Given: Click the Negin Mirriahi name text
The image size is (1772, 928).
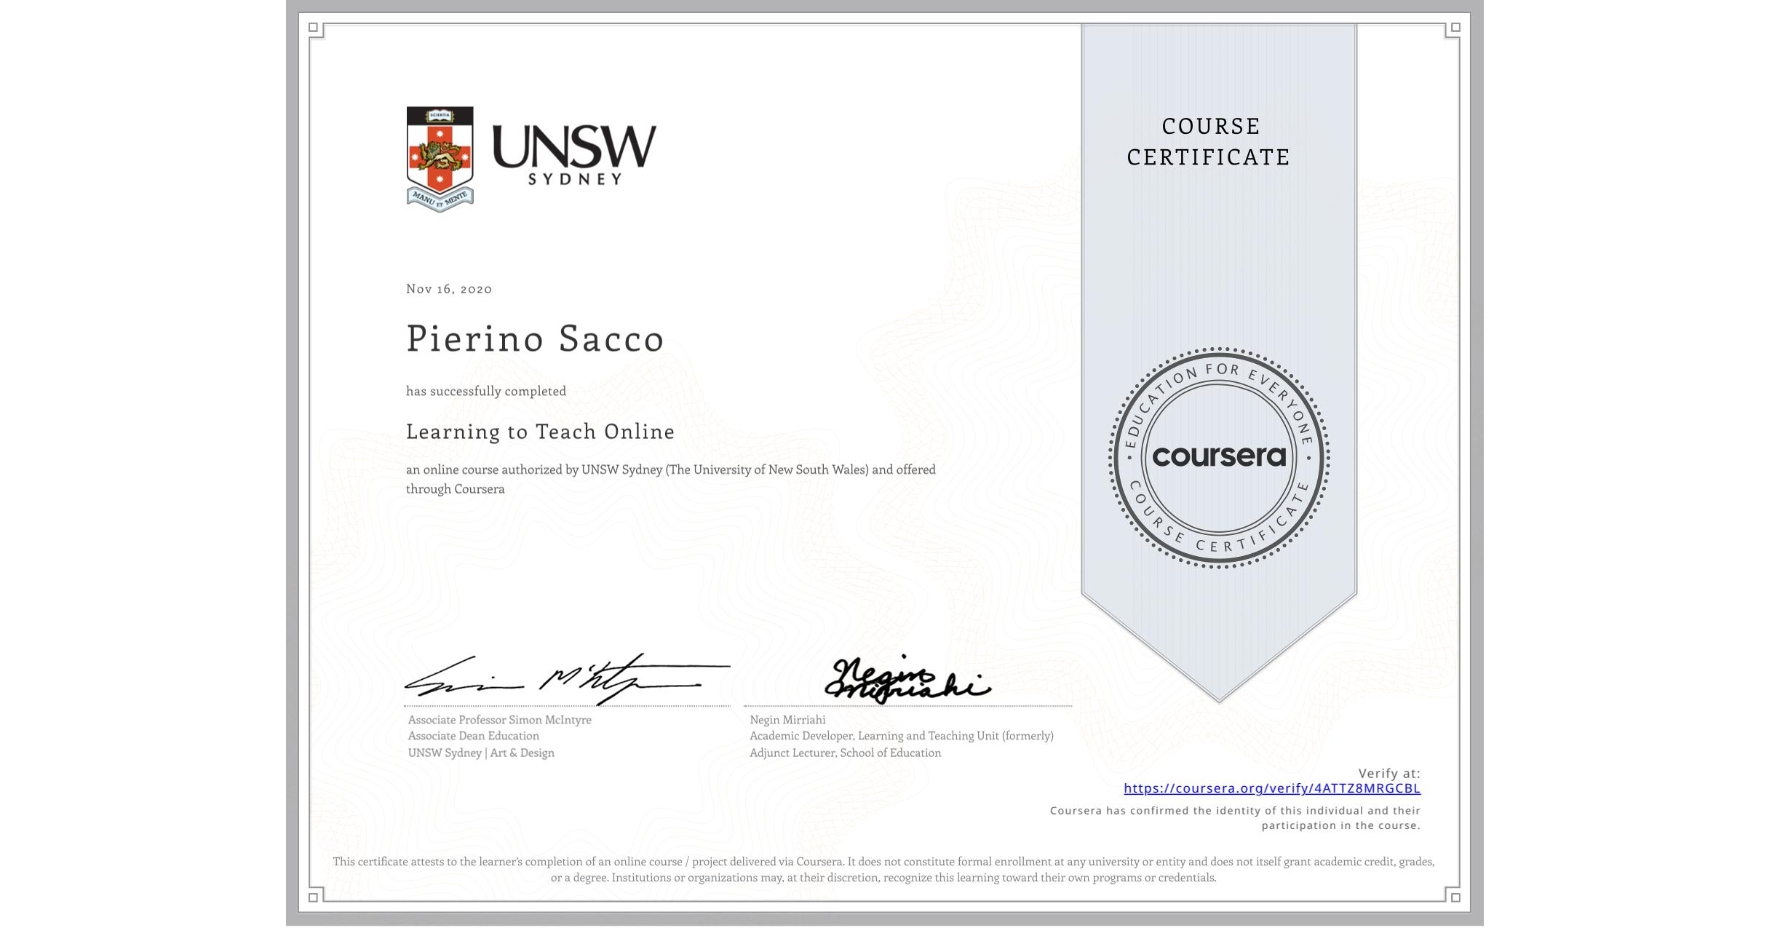Looking at the screenshot, I should (788, 720).
